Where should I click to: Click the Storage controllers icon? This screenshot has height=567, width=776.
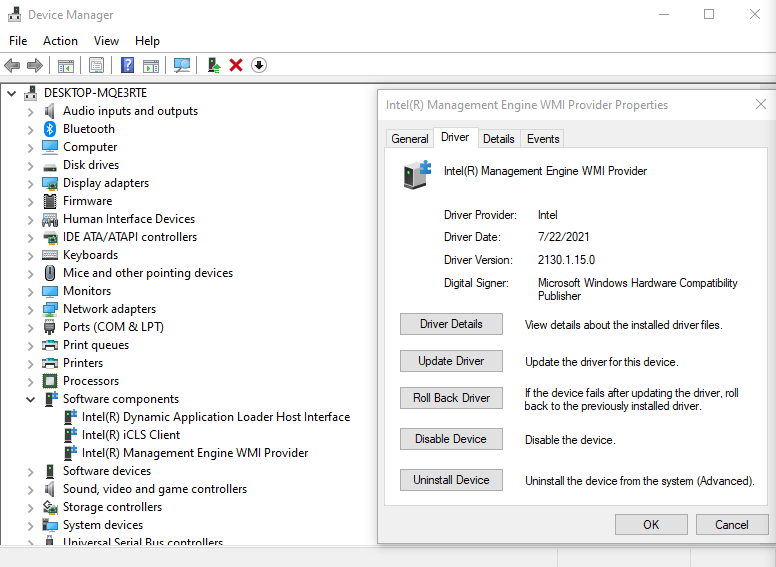tap(50, 507)
